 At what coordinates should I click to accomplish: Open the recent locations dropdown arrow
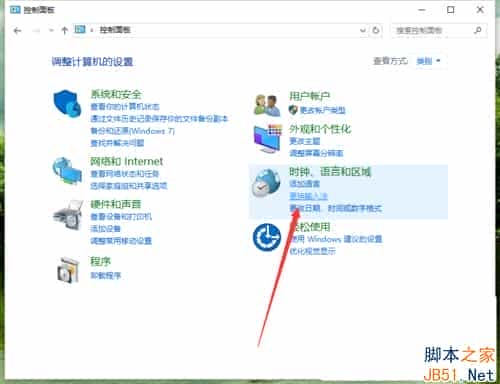click(51, 31)
